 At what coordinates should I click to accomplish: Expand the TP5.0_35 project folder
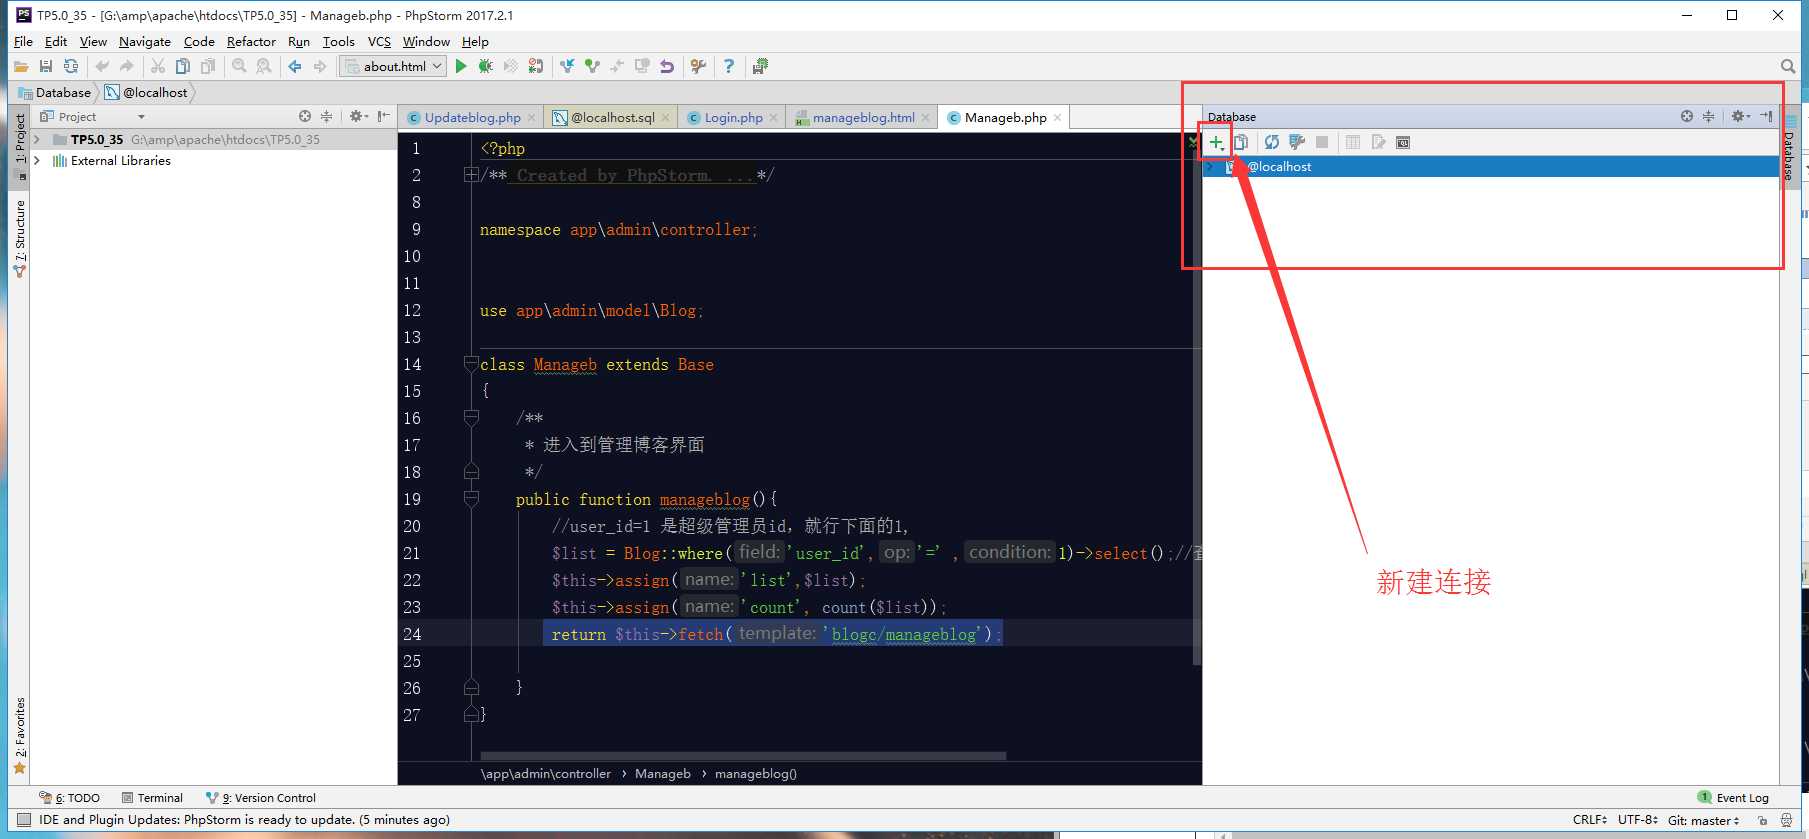(x=37, y=139)
